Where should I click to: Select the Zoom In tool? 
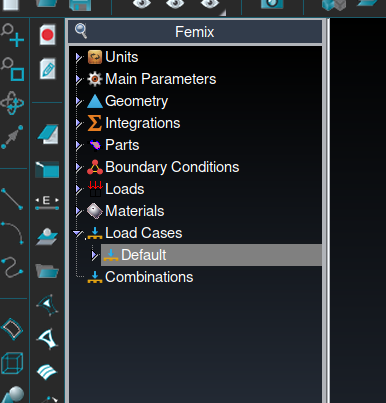tap(12, 35)
